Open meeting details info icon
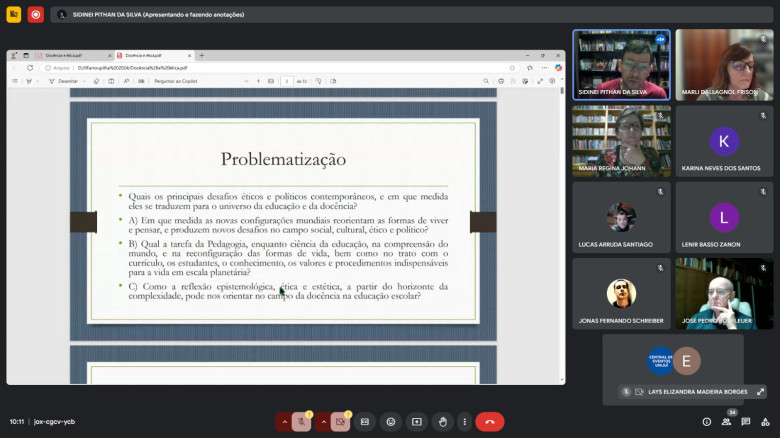Viewport: 780px width, 438px height. pos(707,422)
